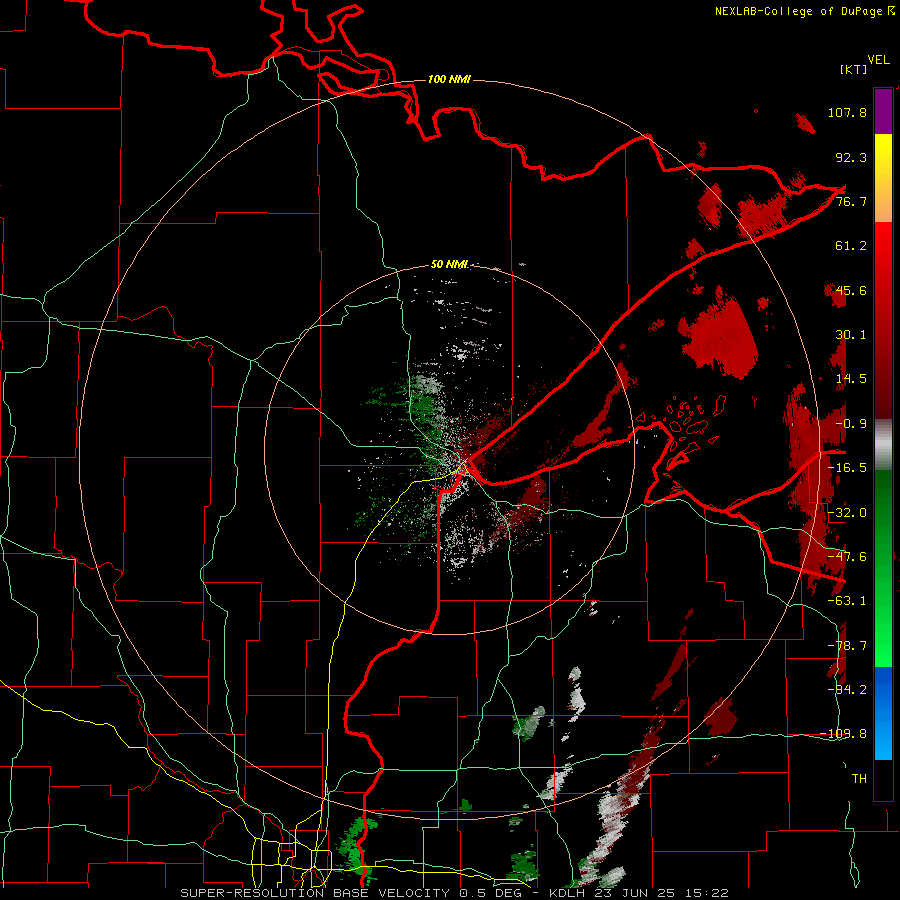
Task: Click the Super-Resolution Base Velocity caption
Action: point(454,893)
